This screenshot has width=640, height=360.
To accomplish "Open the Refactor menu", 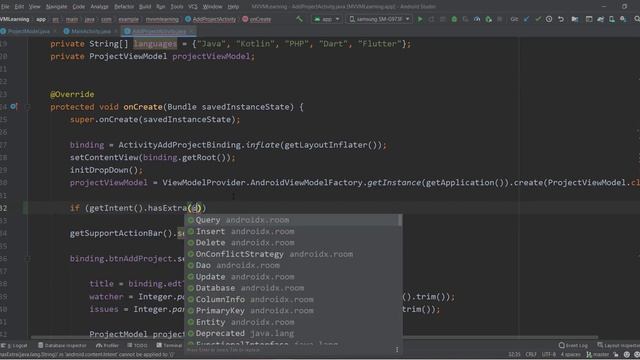I will tap(124, 7).
